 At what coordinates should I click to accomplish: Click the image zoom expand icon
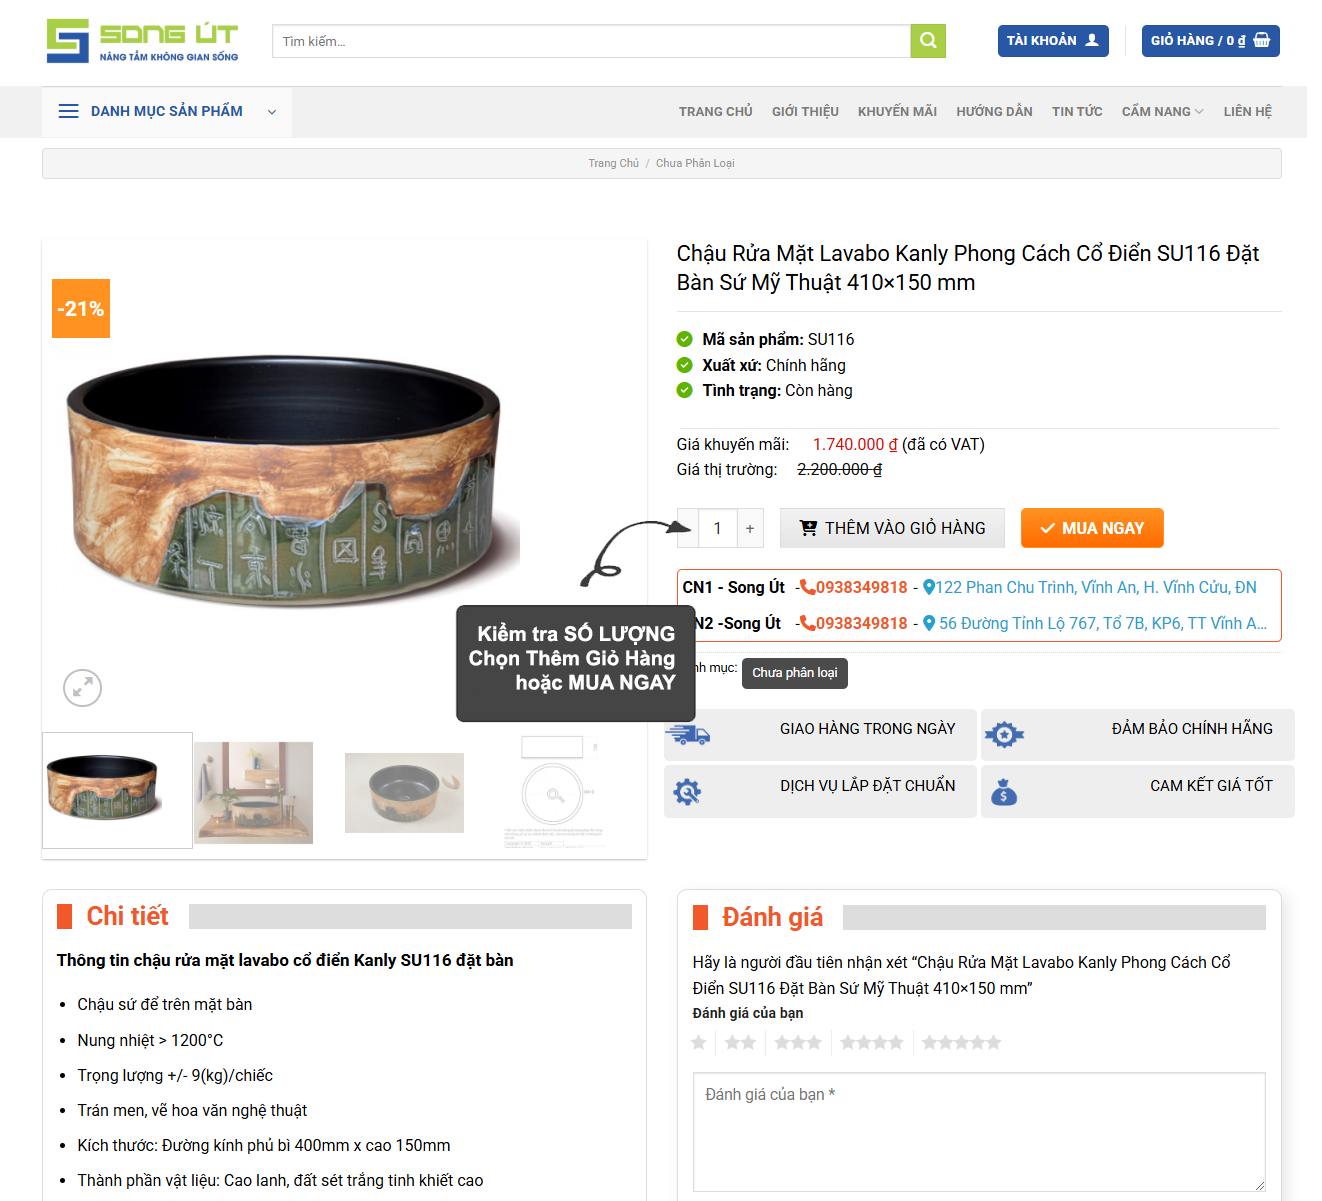[x=82, y=688]
